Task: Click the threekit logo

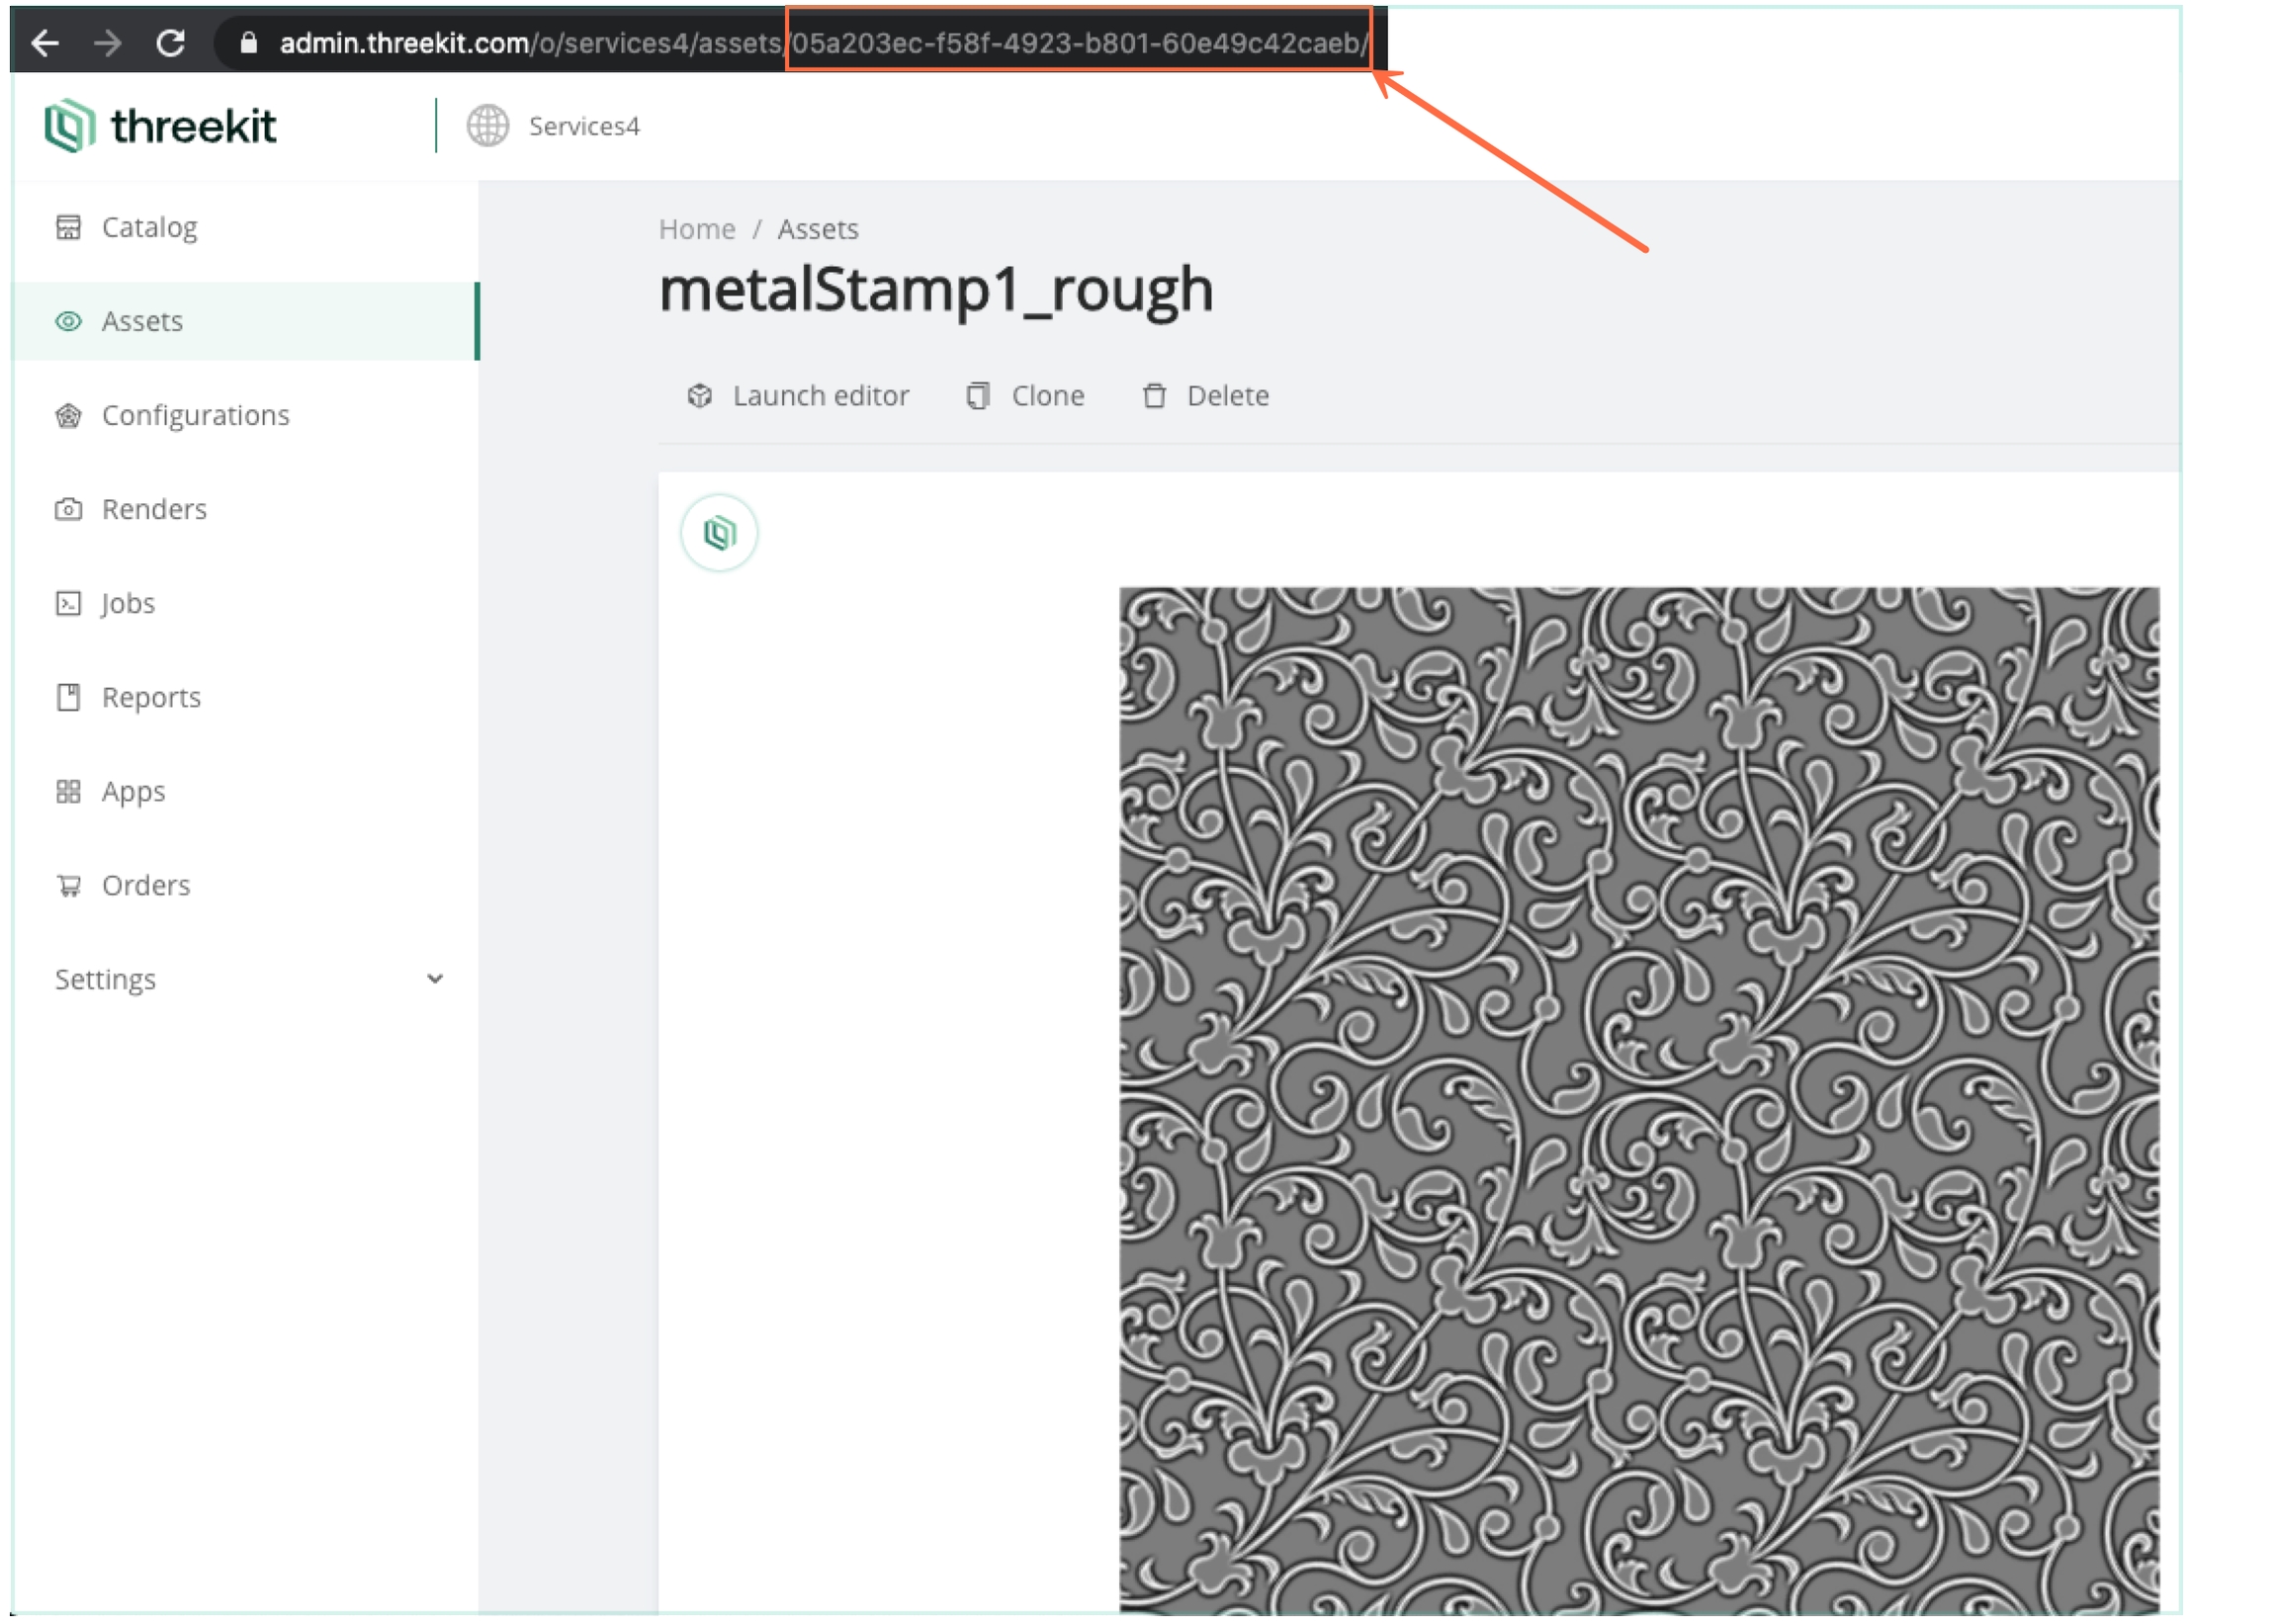Action: [160, 126]
